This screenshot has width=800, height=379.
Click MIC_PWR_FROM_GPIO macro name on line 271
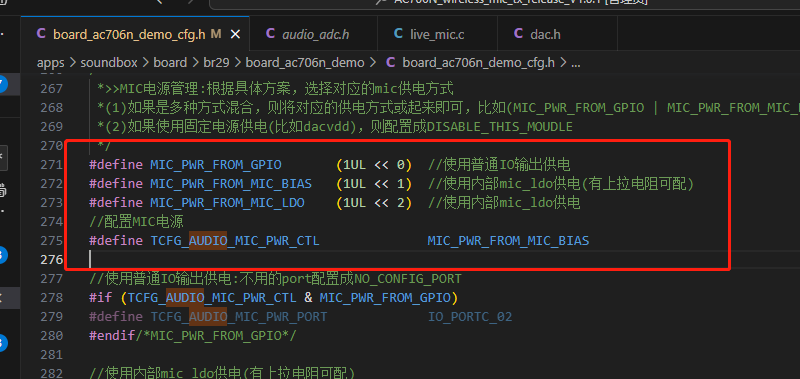pos(215,164)
